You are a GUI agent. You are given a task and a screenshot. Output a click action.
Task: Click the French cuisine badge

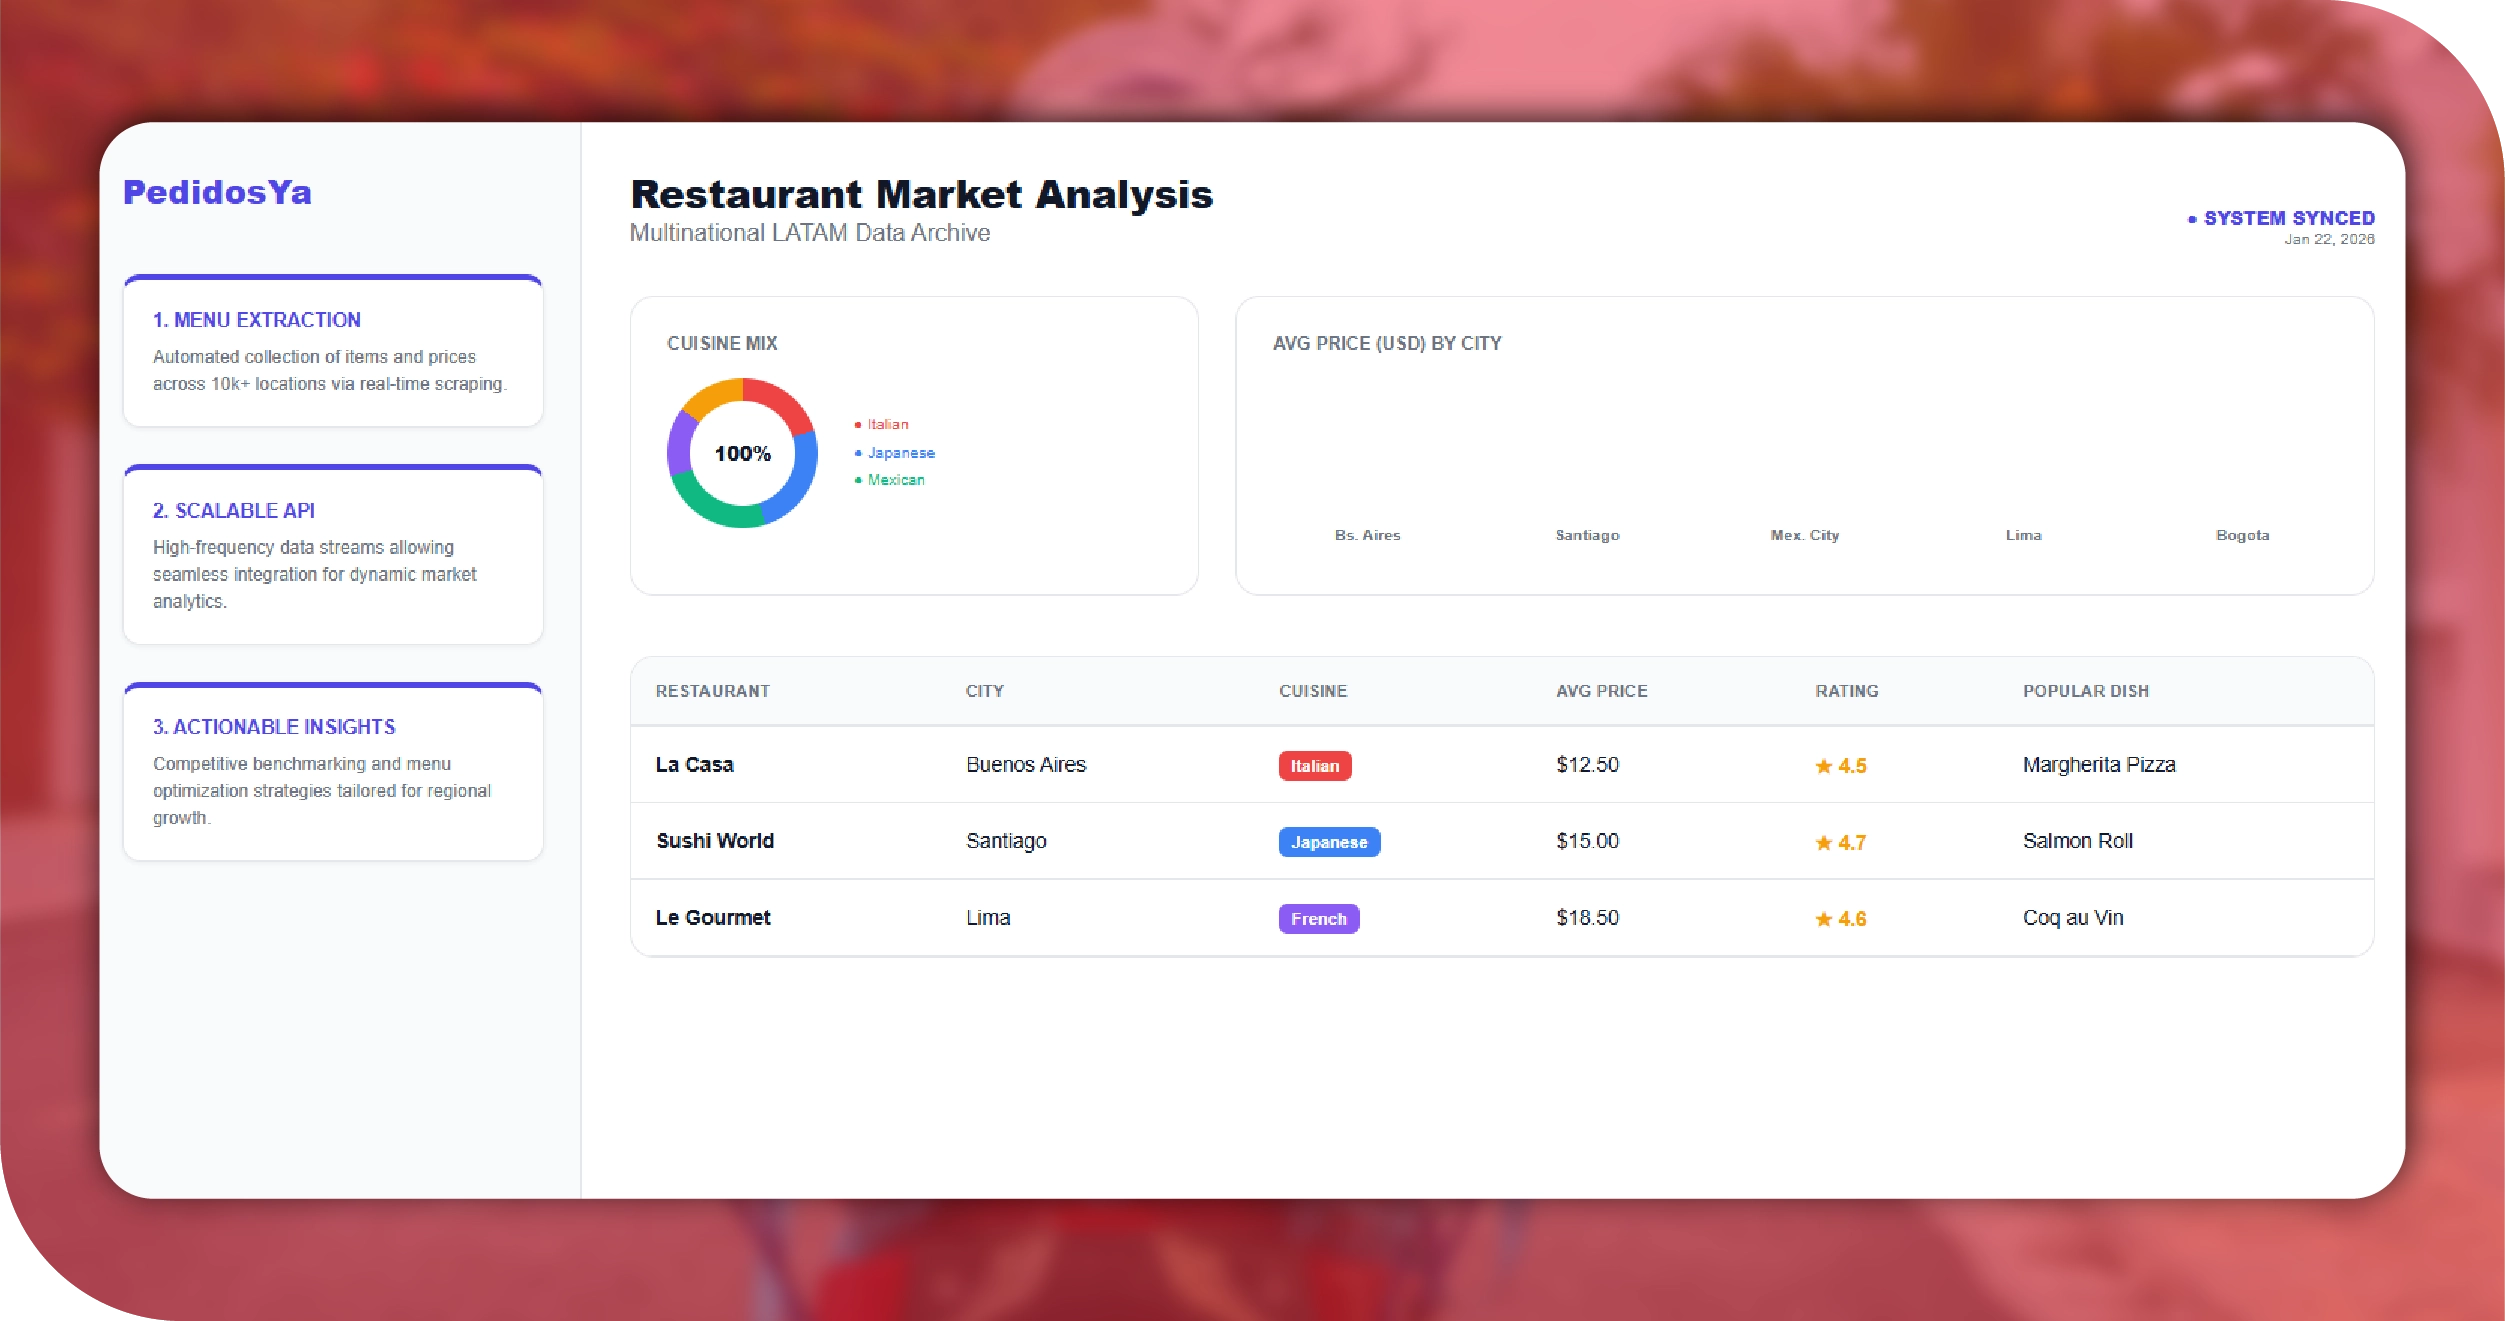(1318, 919)
